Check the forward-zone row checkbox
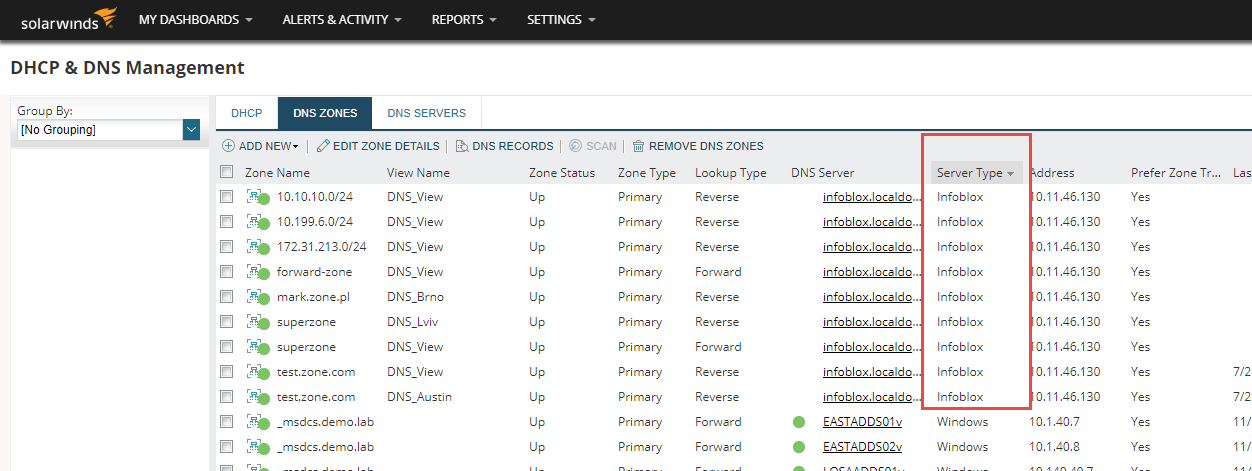1252x471 pixels. click(x=227, y=272)
